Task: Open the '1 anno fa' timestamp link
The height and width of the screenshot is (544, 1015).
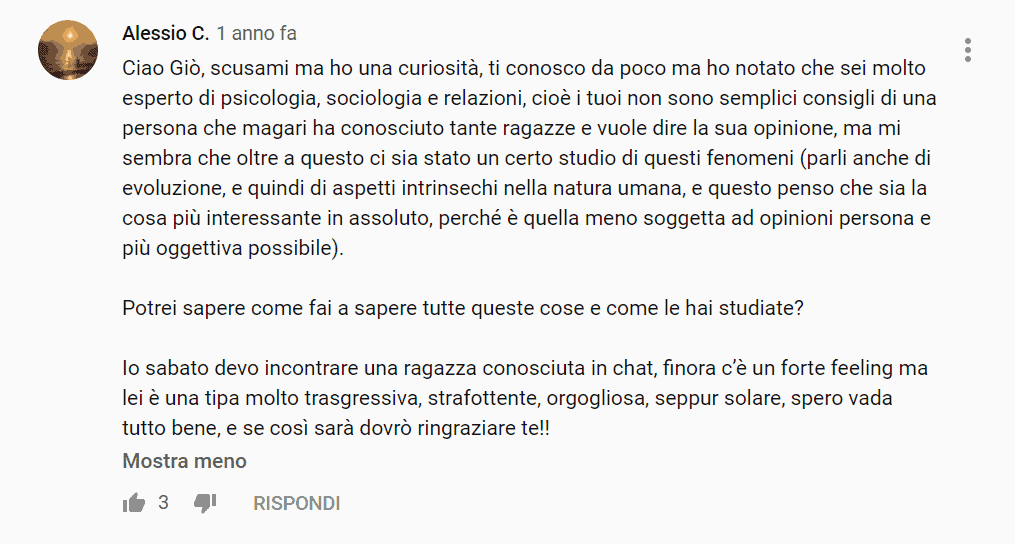Action: point(256,33)
